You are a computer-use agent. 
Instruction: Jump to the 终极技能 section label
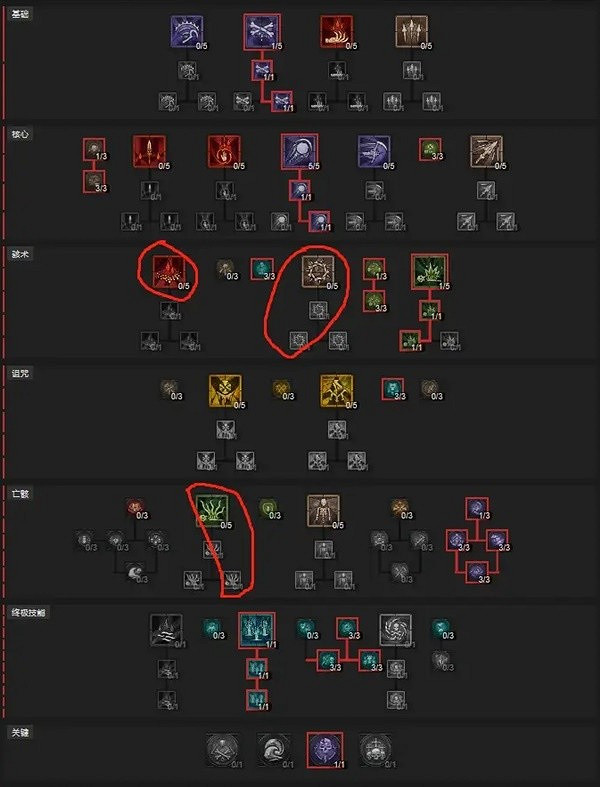click(x=28, y=613)
